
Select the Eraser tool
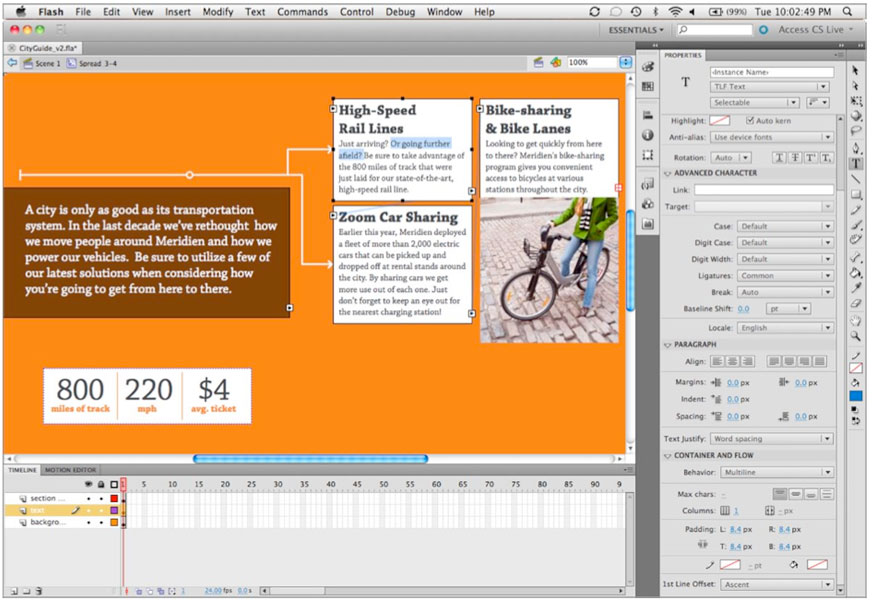pos(855,303)
